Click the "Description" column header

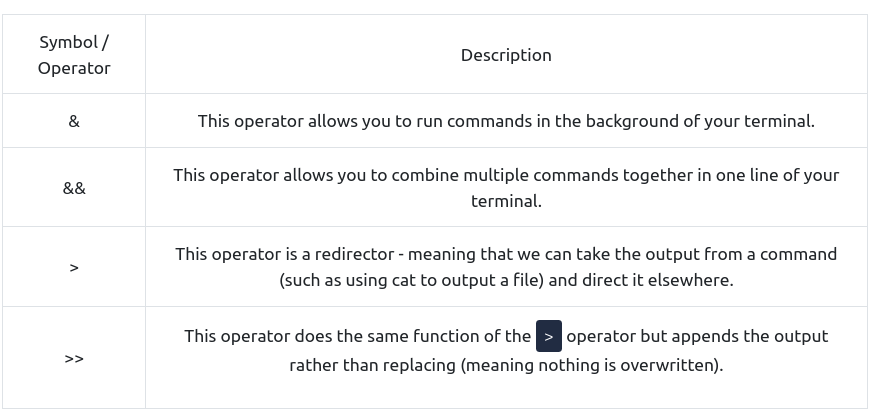[506, 55]
